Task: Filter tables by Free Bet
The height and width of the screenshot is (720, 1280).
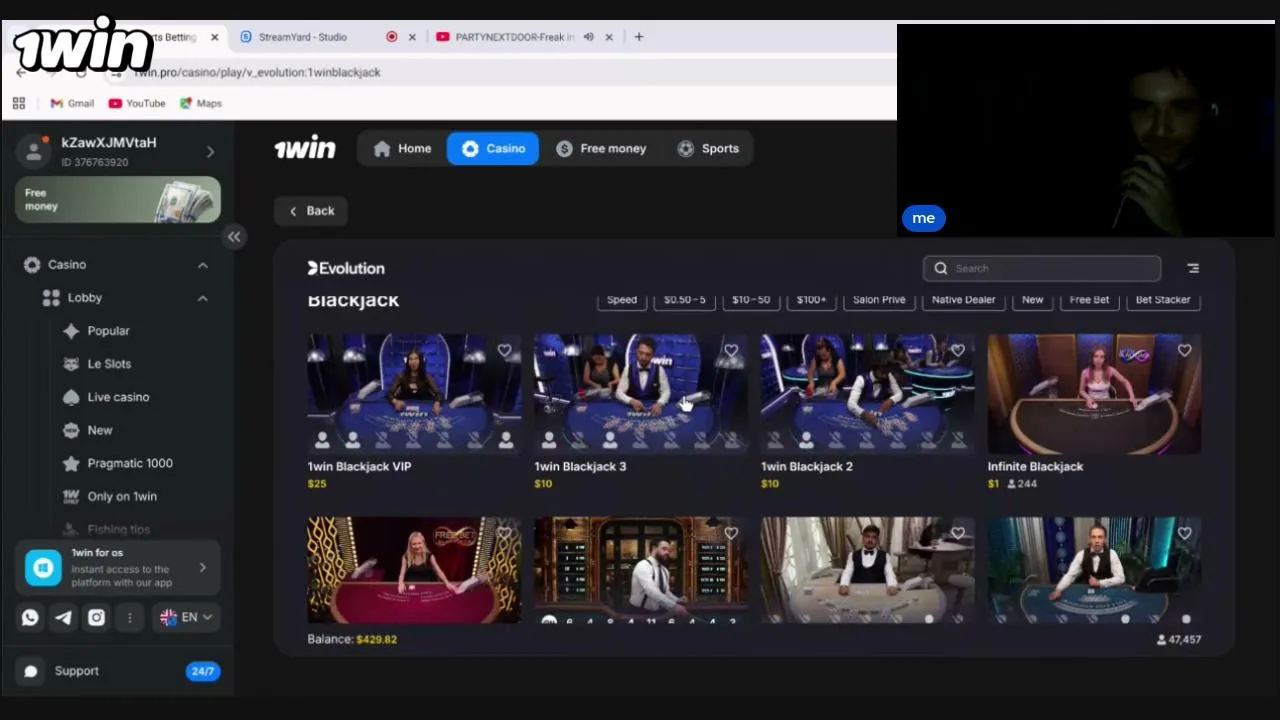Action: pos(1089,300)
